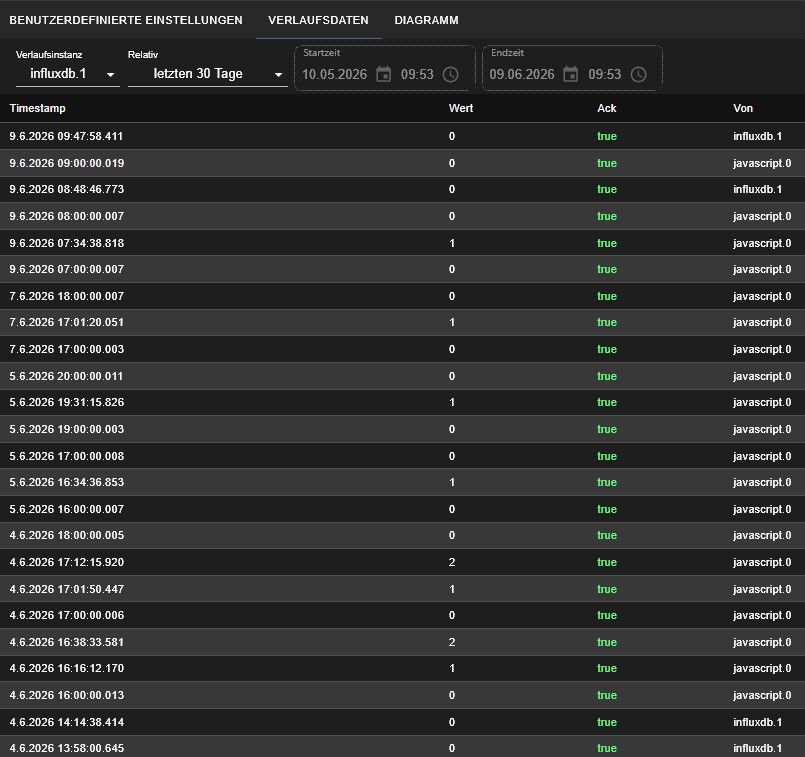Click Wert 0 in the 5.6.2026 20:00:00.011 row

(452, 376)
